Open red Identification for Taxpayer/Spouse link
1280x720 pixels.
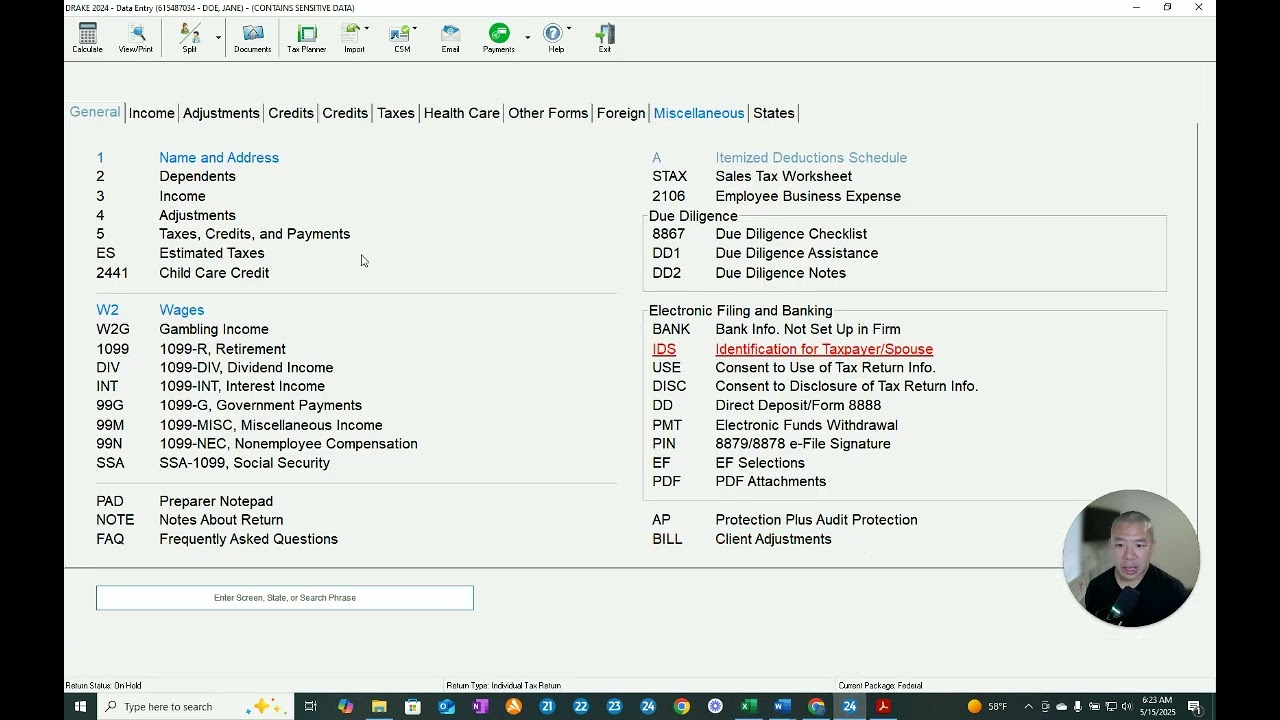pyautogui.click(x=824, y=349)
